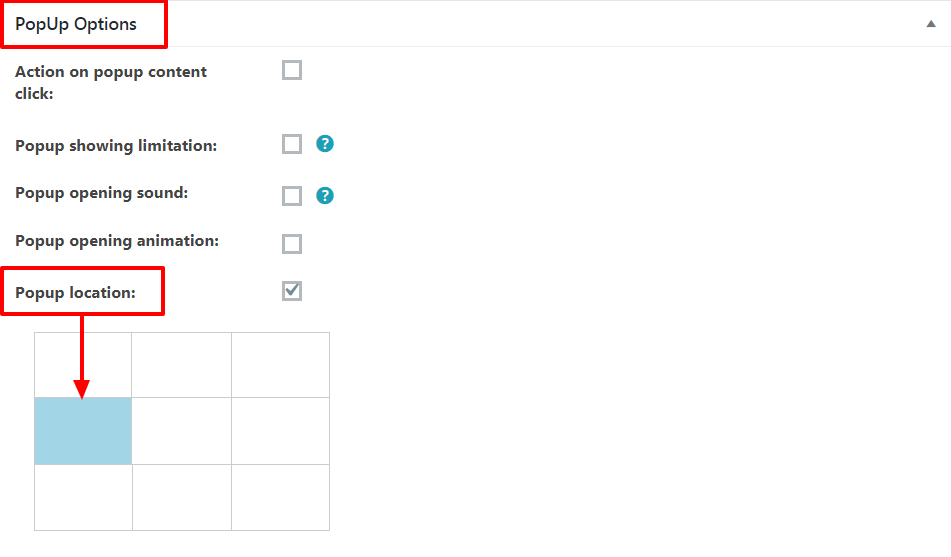
Task: Enable Popup showing limitation checkbox
Action: click(292, 144)
